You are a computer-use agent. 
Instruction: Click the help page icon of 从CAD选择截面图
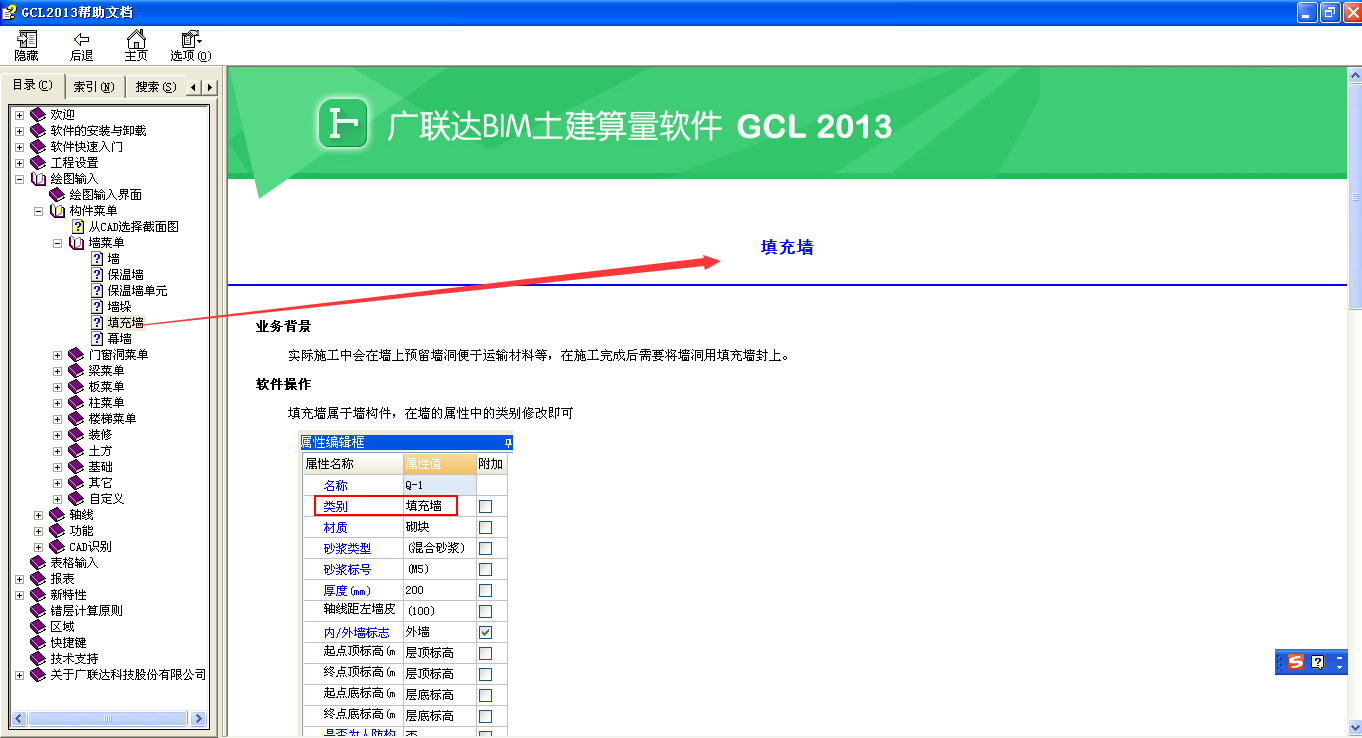pyautogui.click(x=78, y=227)
